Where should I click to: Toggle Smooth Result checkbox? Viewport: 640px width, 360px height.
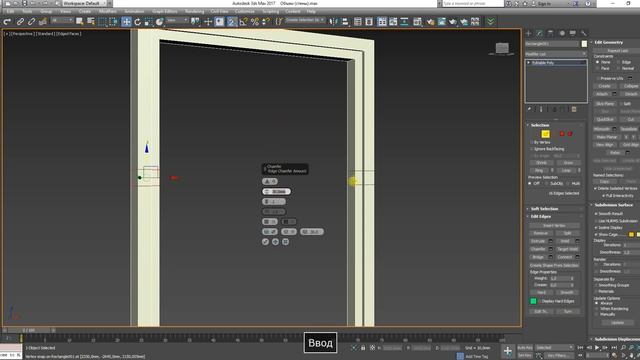pos(596,214)
